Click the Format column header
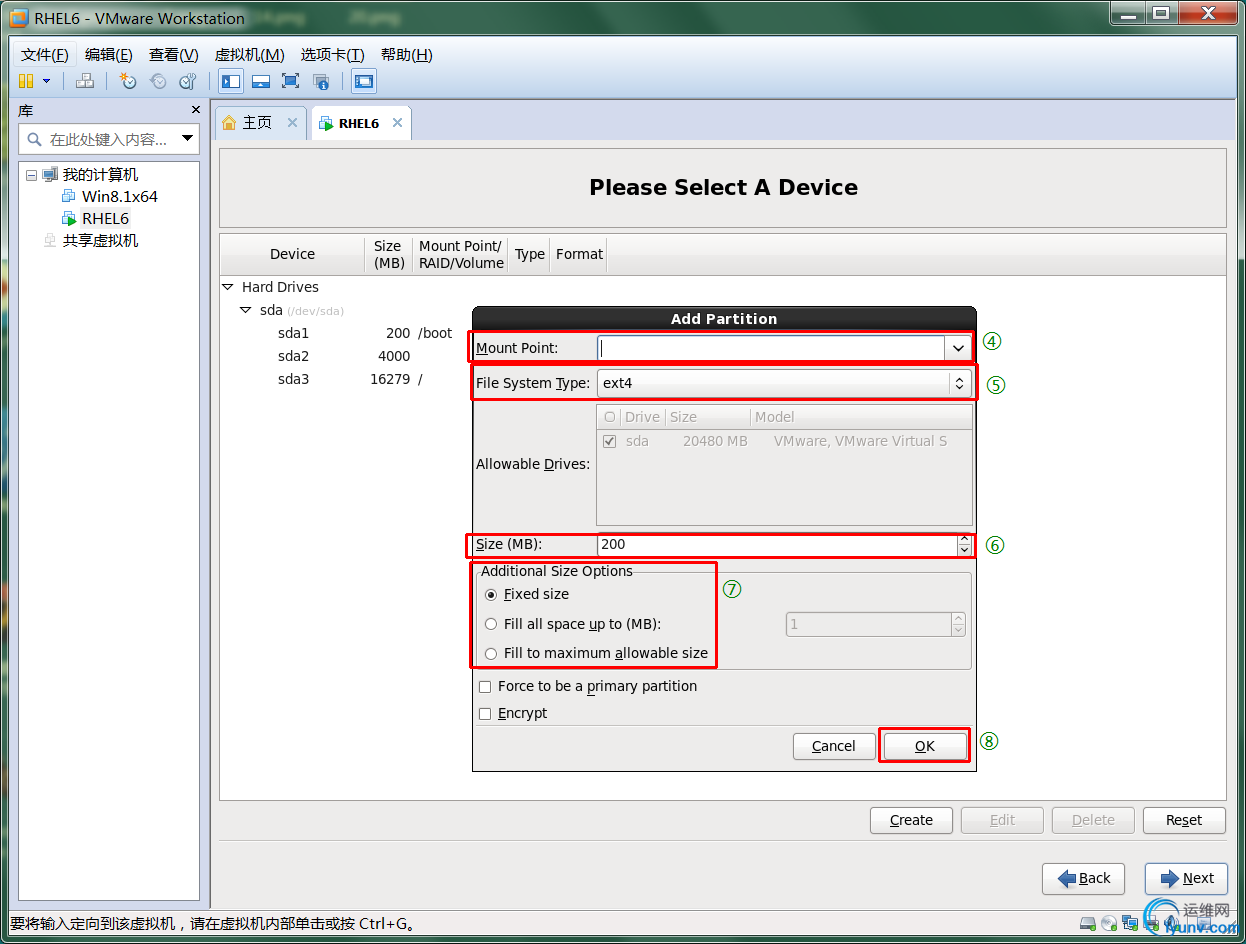The image size is (1246, 944). click(580, 254)
